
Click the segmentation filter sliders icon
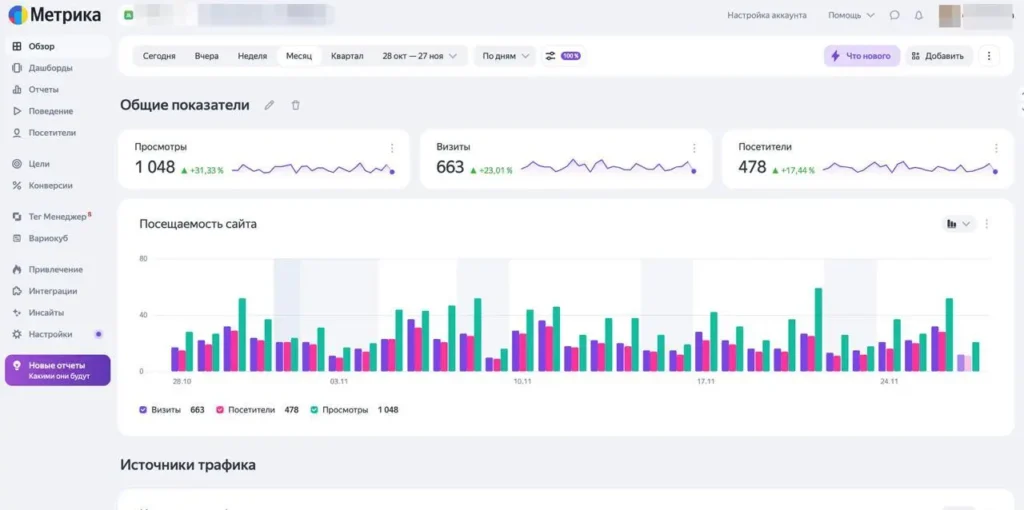[550, 56]
